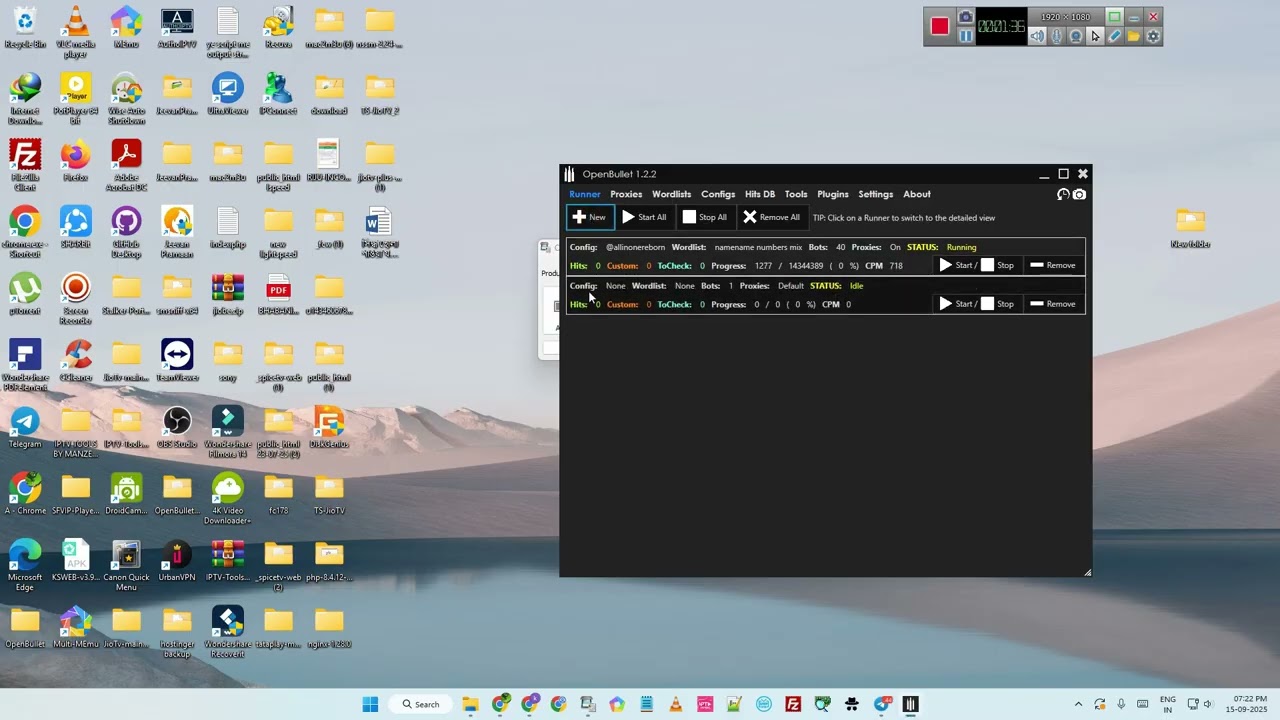Open the recorder's gear settings
This screenshot has width=1280, height=720.
click(1153, 36)
